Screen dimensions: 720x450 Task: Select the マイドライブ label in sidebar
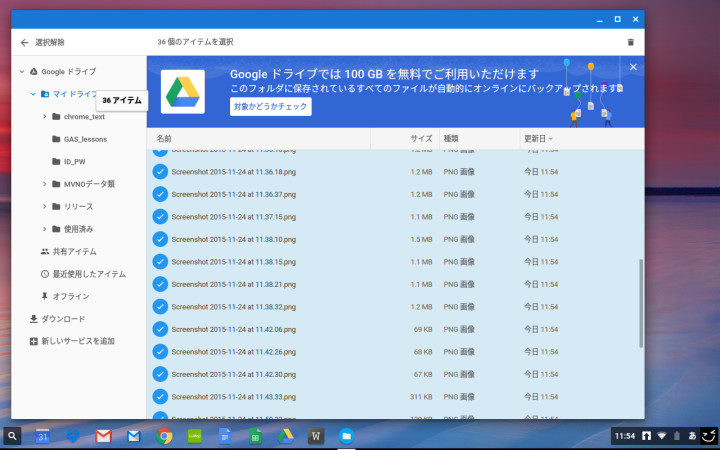pos(74,94)
